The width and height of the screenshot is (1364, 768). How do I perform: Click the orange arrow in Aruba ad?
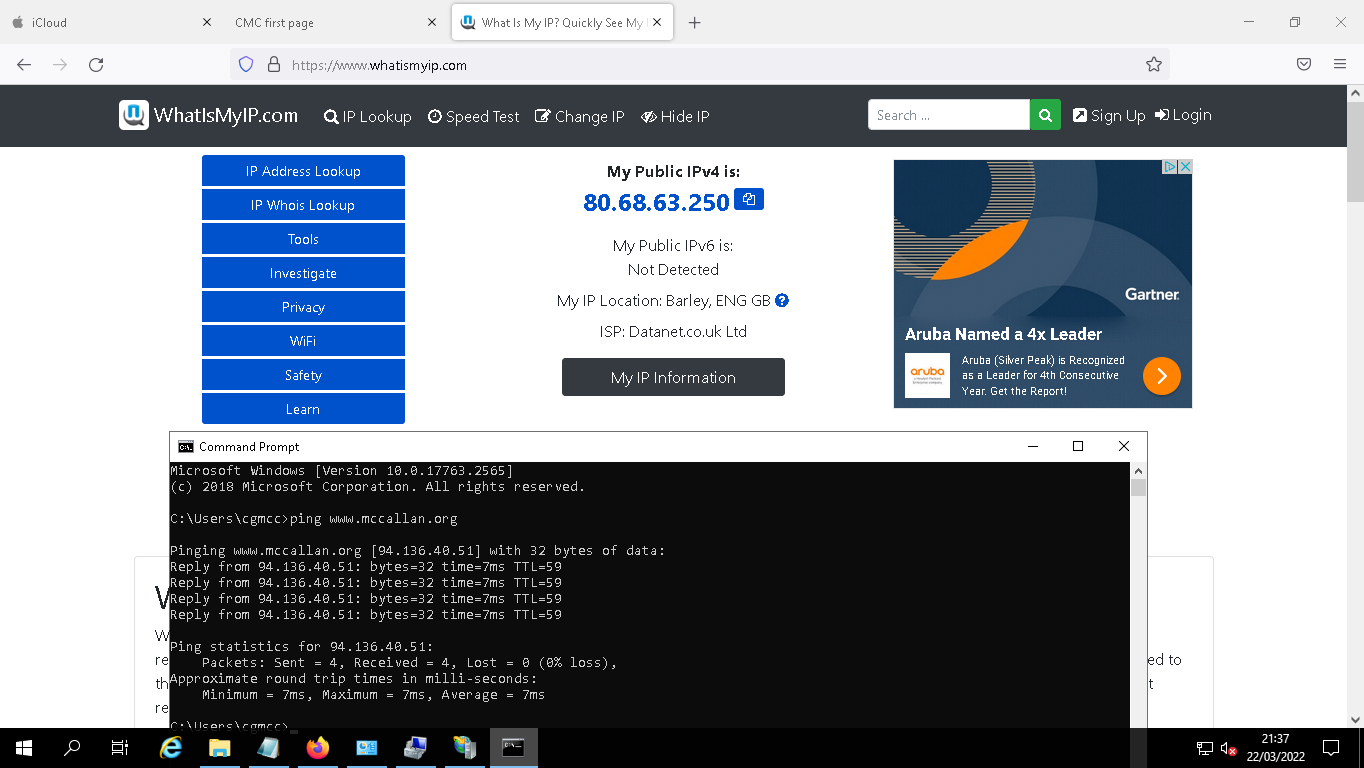1162,376
